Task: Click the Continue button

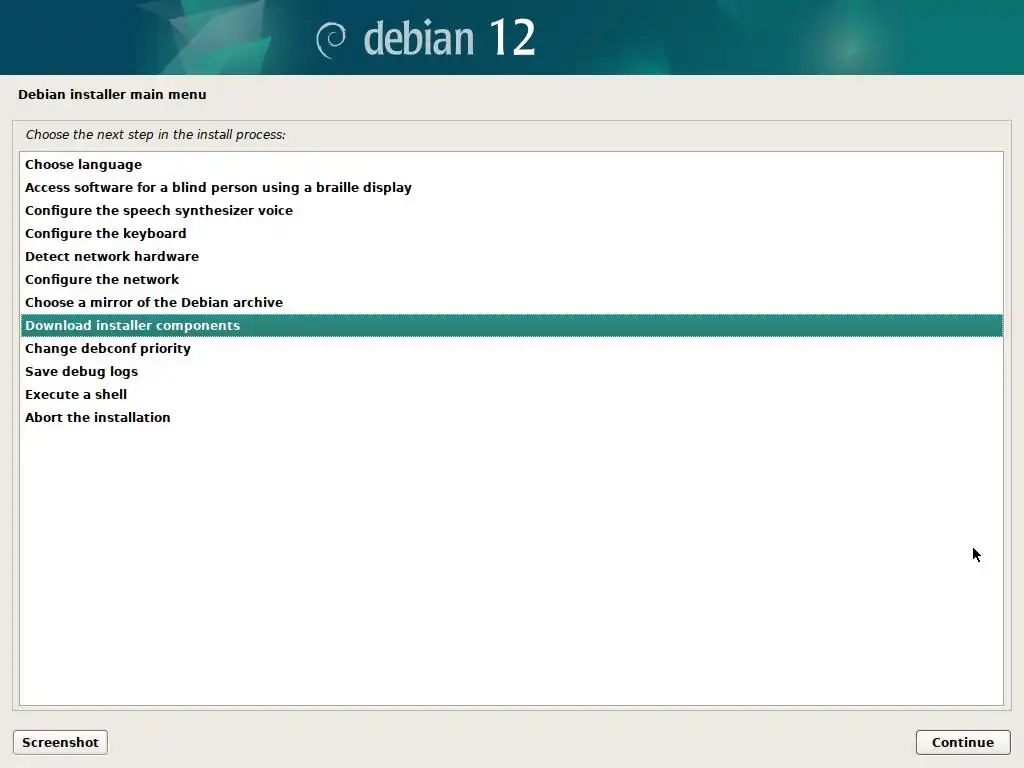Action: (x=963, y=743)
